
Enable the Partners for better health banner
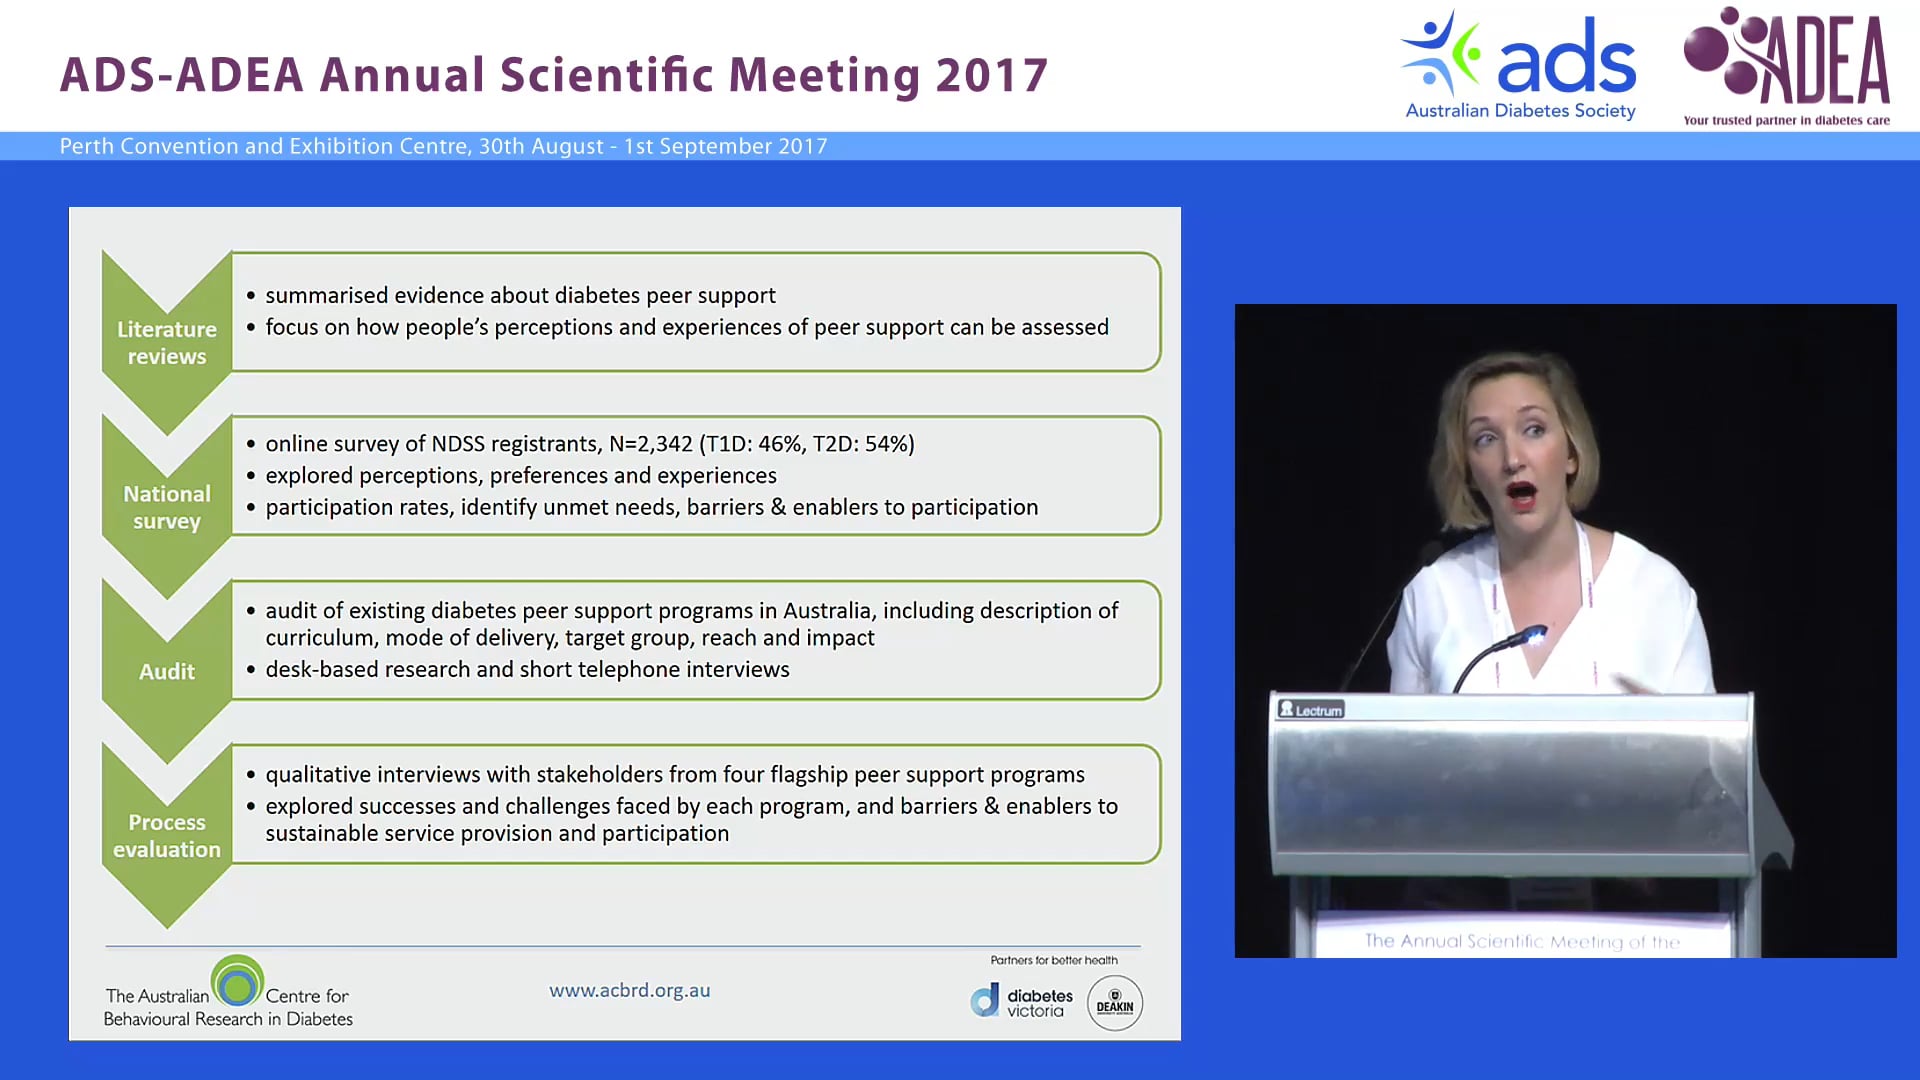coord(1053,959)
